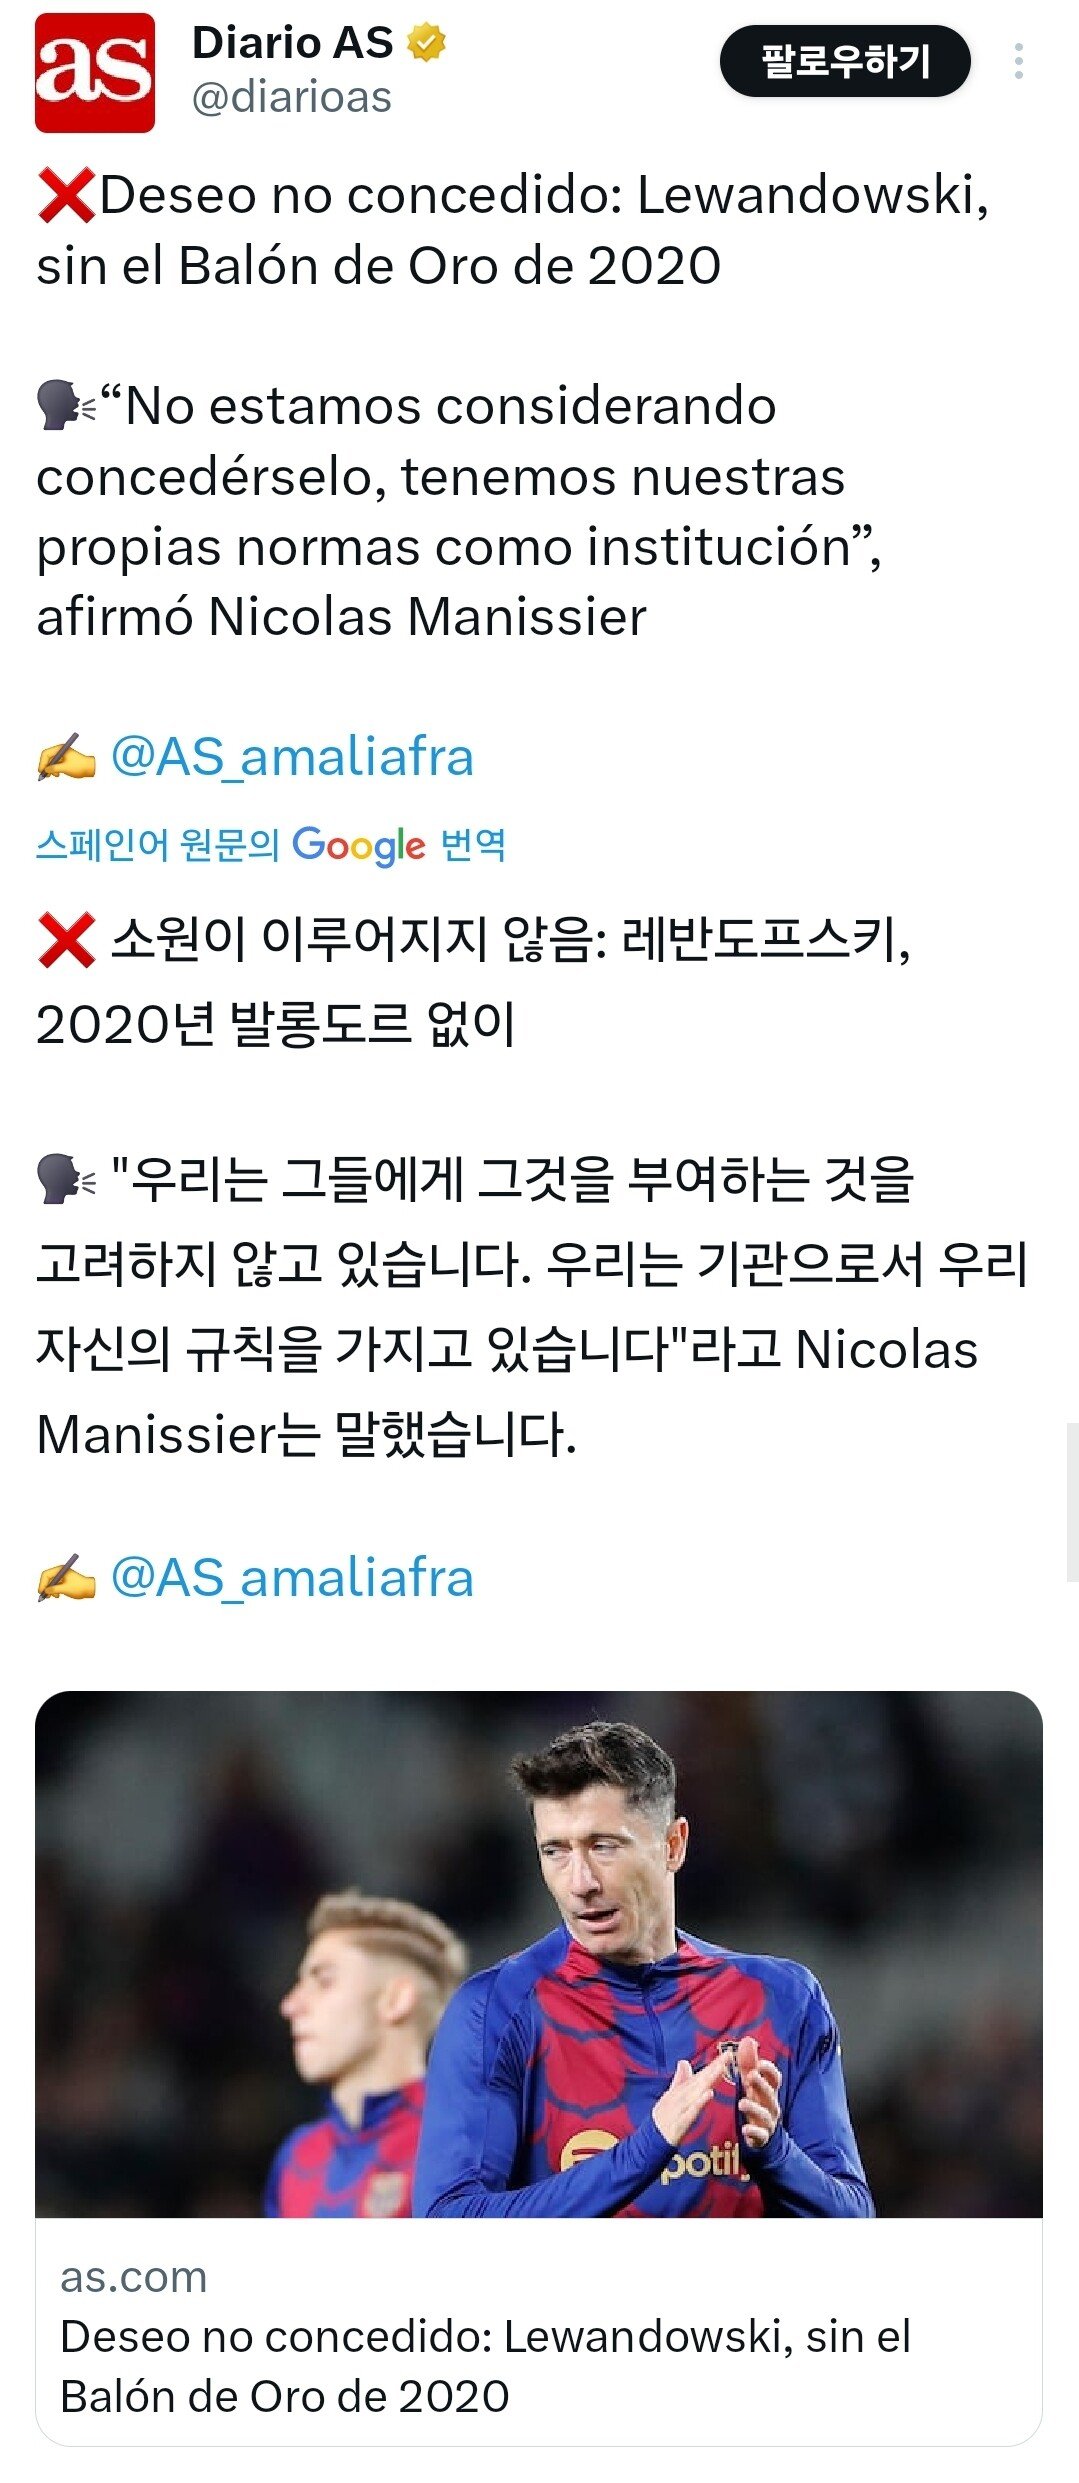
Task: Click the writing hand emoji above translation note
Action: point(66,757)
